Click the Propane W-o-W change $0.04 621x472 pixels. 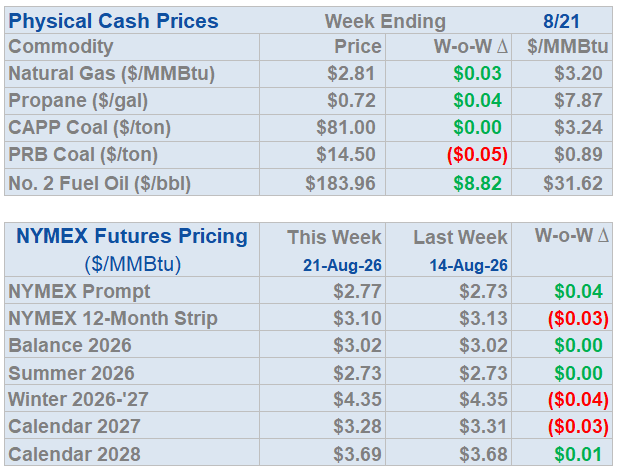pyautogui.click(x=477, y=101)
